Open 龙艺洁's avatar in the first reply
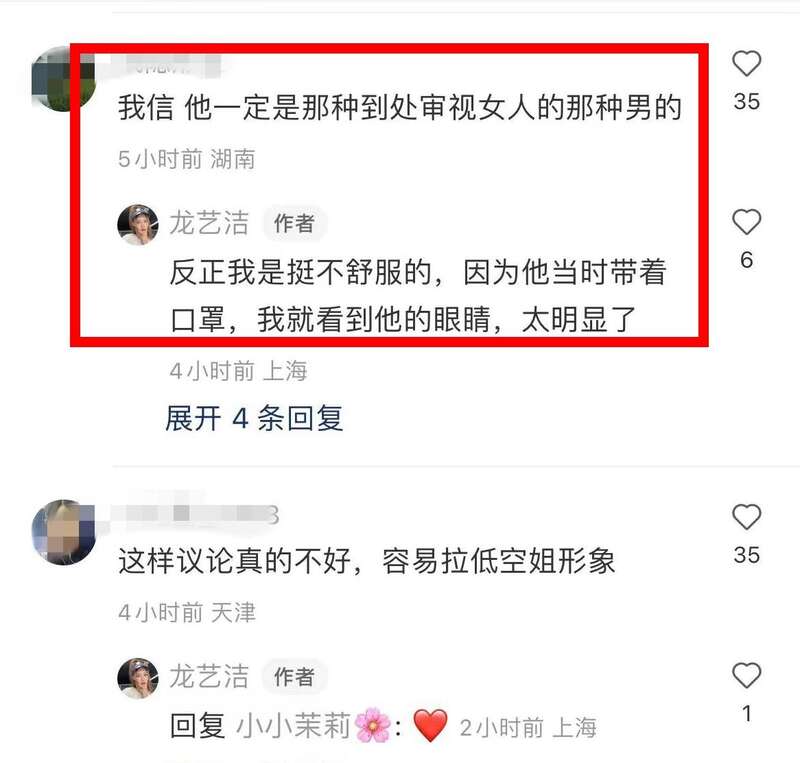Screen dimensions: 800x763 (138, 225)
